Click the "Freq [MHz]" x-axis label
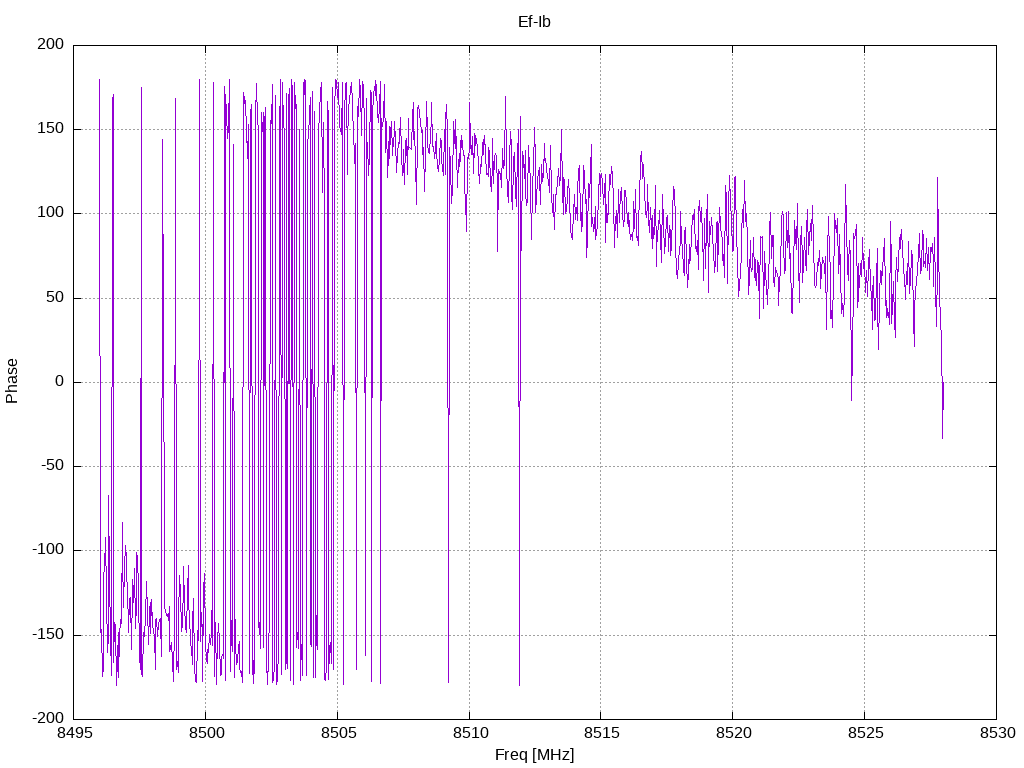 [534, 754]
